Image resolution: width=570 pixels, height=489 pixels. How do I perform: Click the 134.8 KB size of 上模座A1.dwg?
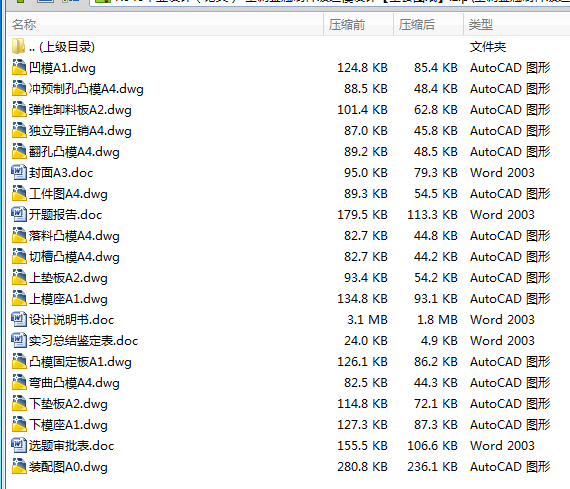click(x=362, y=298)
